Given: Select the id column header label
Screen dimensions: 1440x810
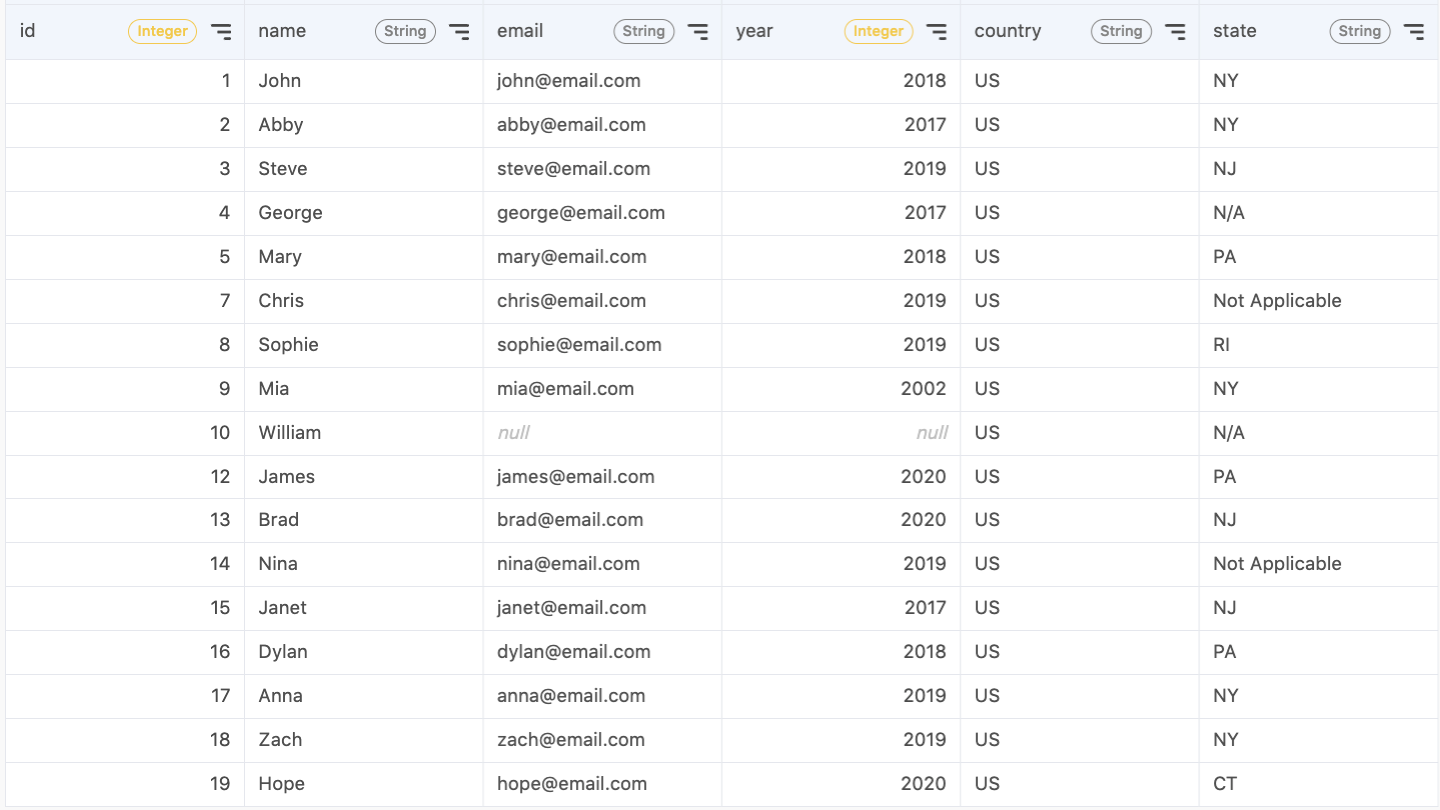Looking at the screenshot, I should tap(27, 31).
